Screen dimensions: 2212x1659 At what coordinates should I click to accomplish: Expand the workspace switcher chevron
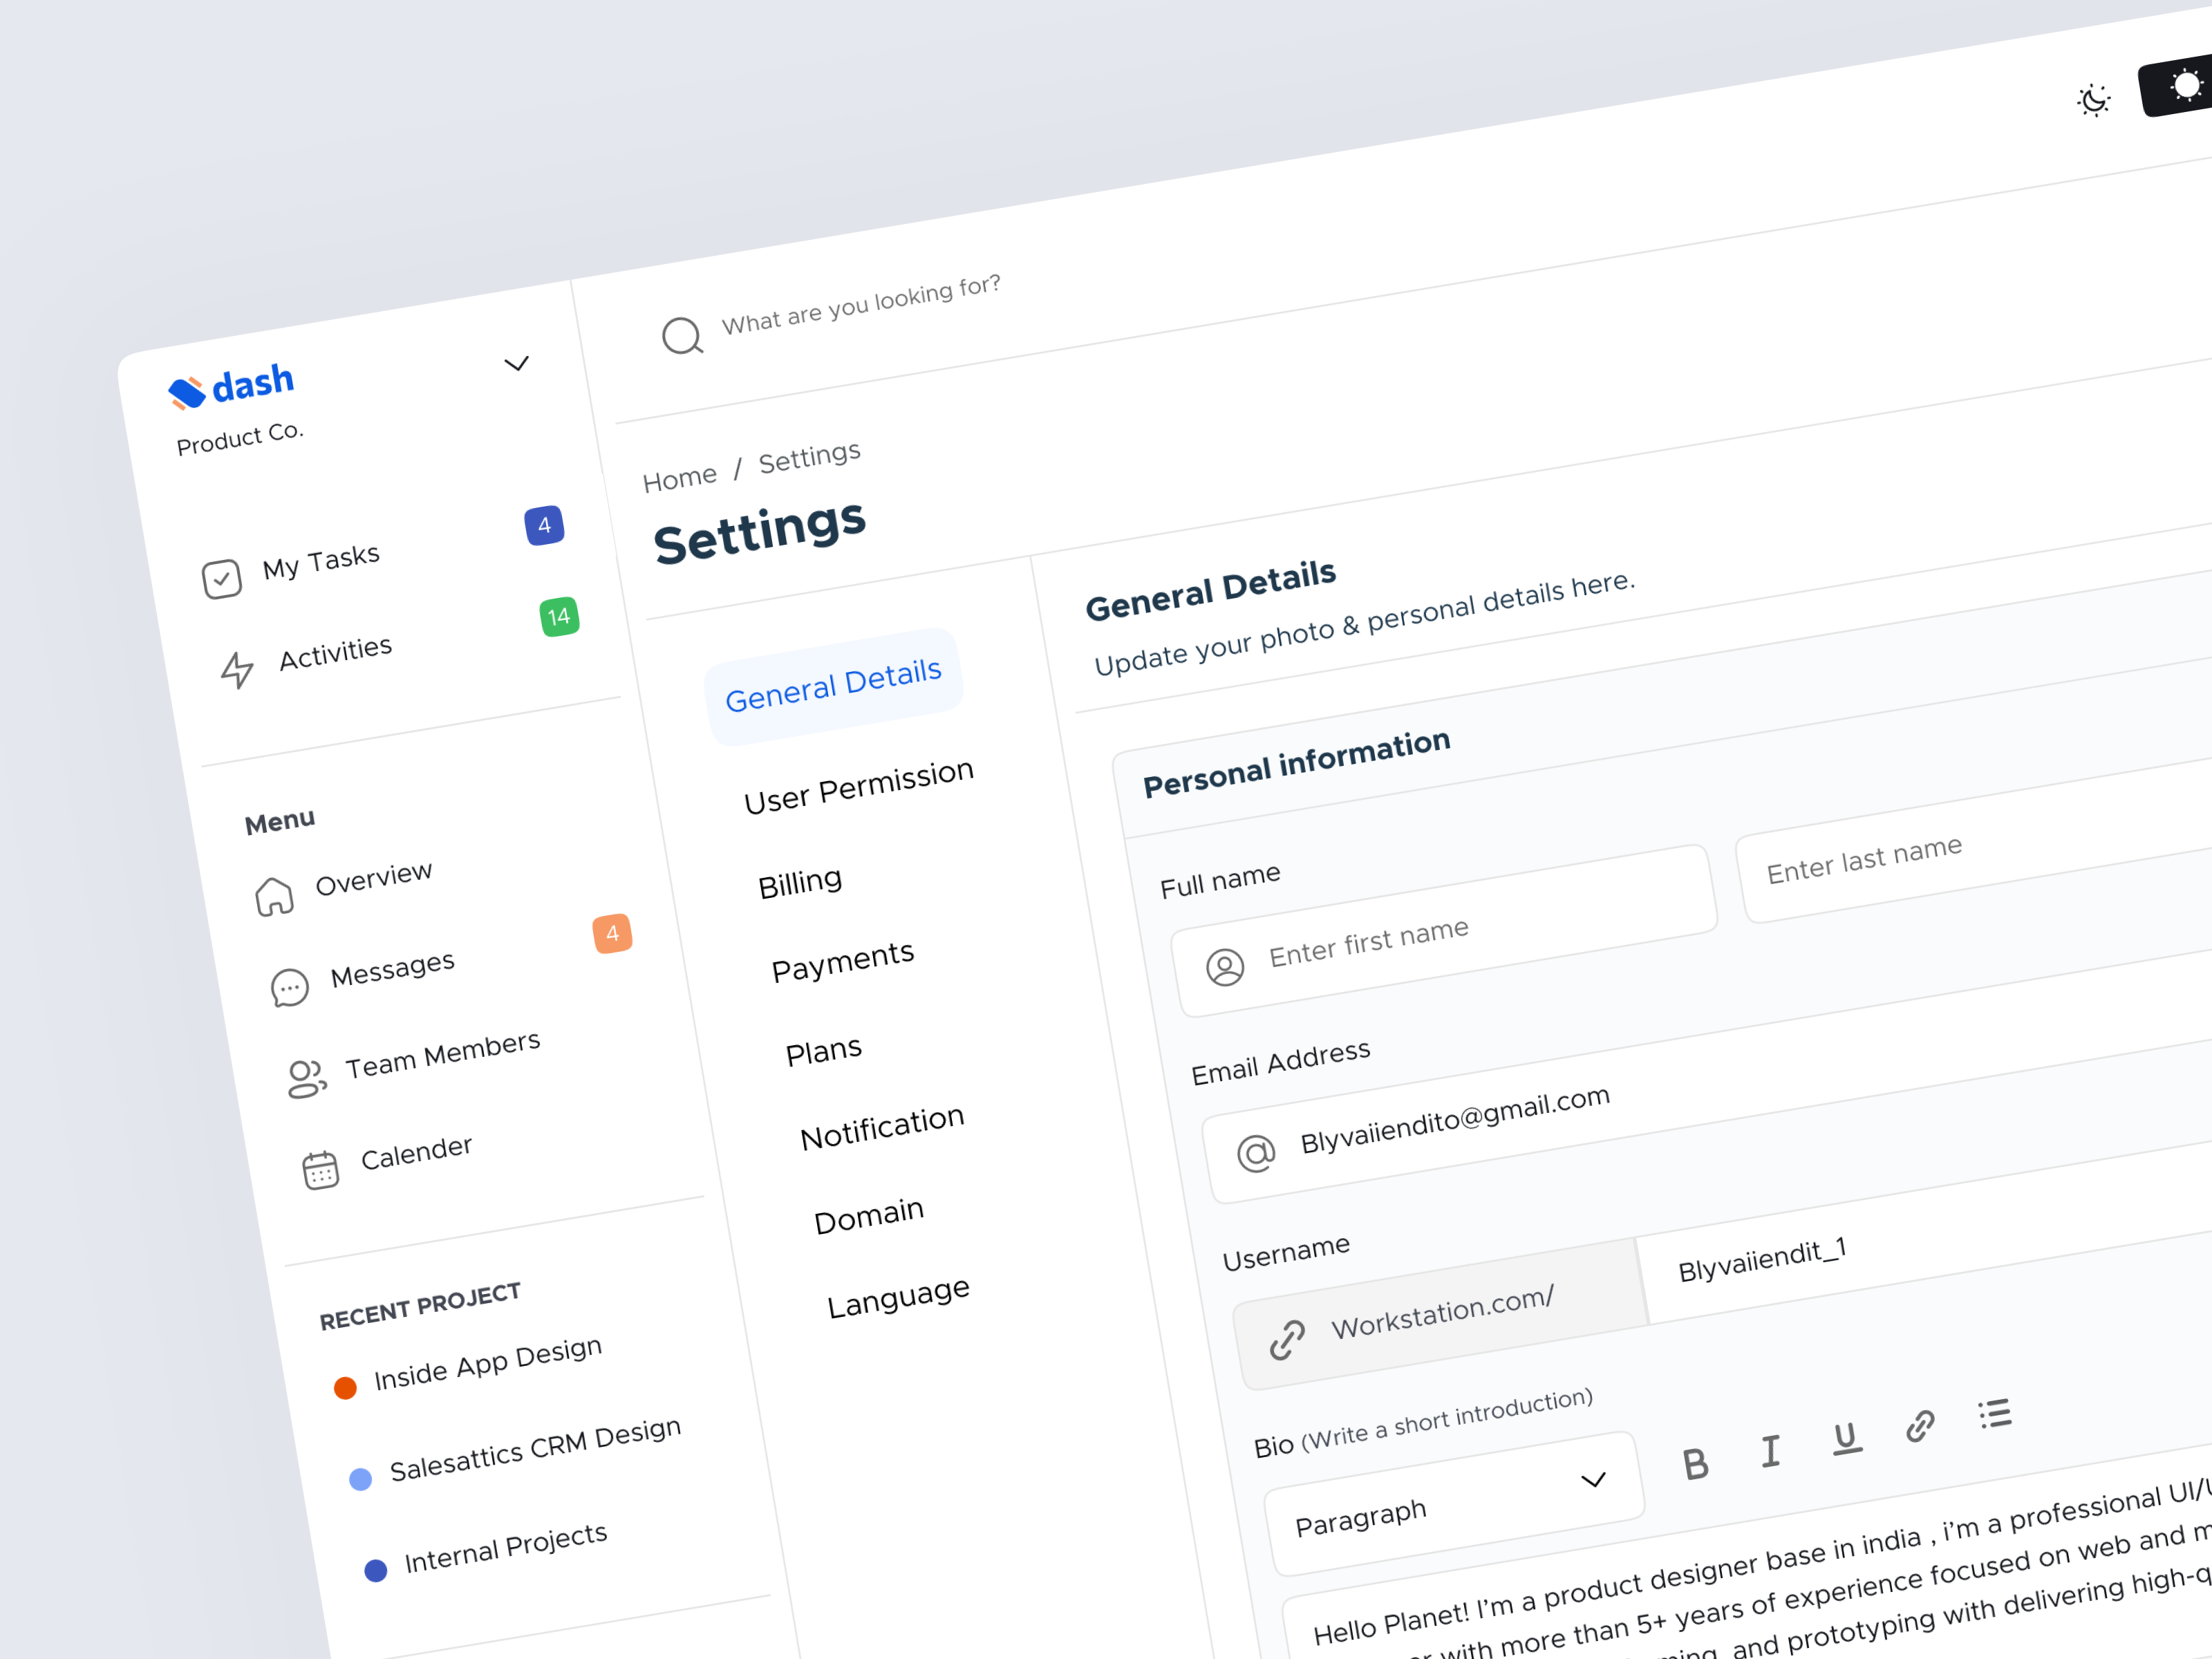(x=517, y=365)
